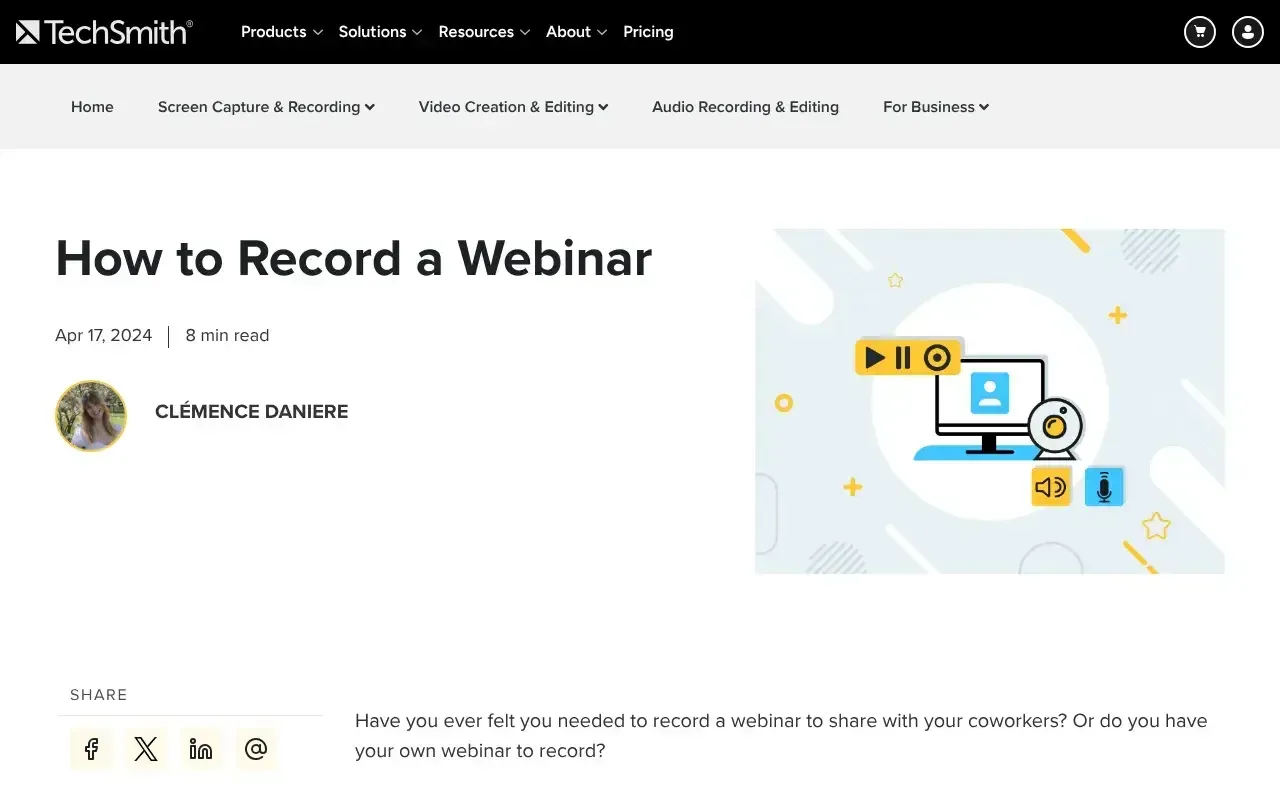The width and height of the screenshot is (1280, 800).
Task: Click the webinar recording hero image
Action: tap(989, 401)
